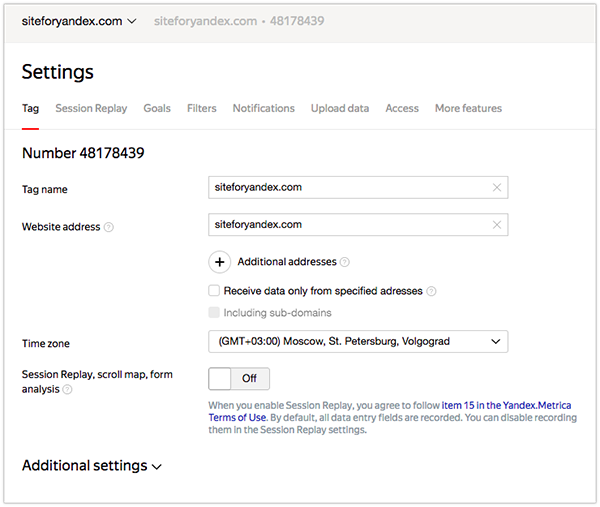Open help icon next to Website address
This screenshot has height=507, width=600.
(x=109, y=227)
